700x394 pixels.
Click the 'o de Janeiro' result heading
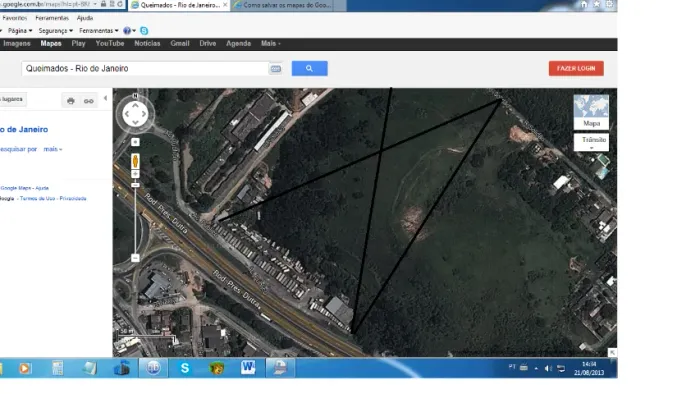(24, 129)
